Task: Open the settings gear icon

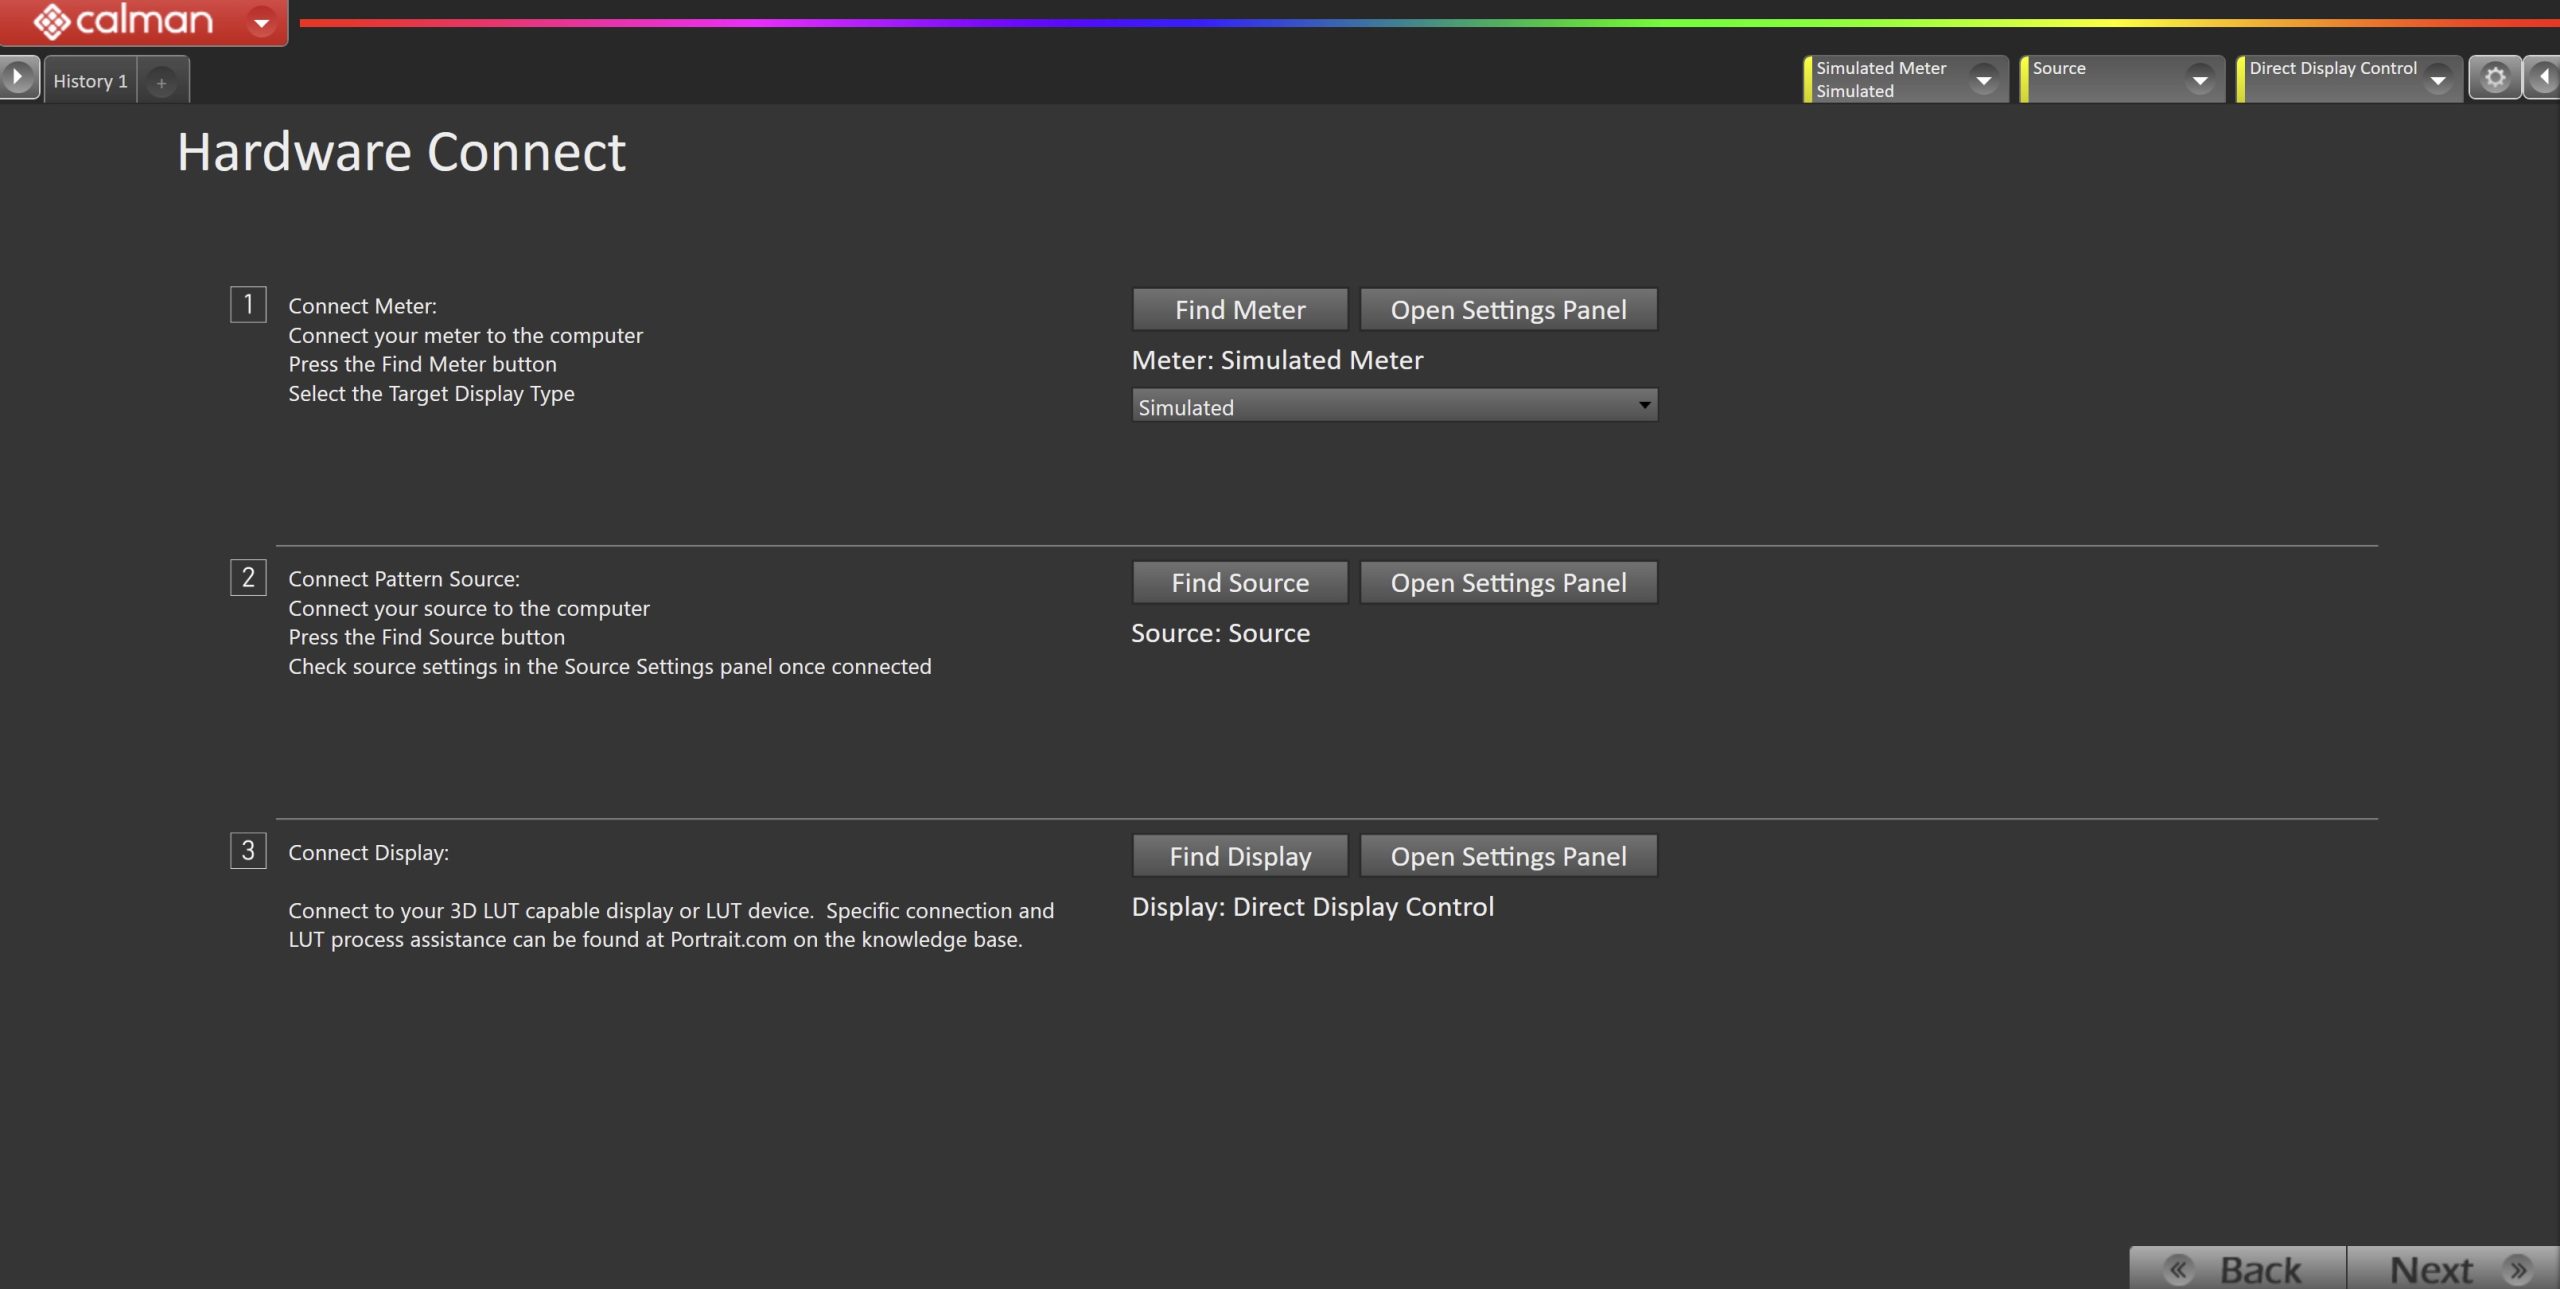Action: (x=2494, y=78)
